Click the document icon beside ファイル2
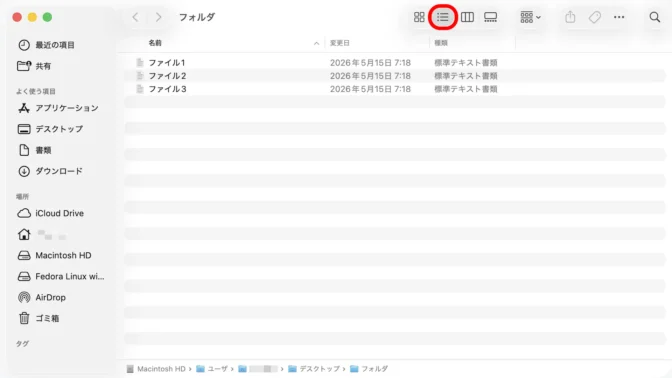This screenshot has width=672, height=378. coord(140,76)
